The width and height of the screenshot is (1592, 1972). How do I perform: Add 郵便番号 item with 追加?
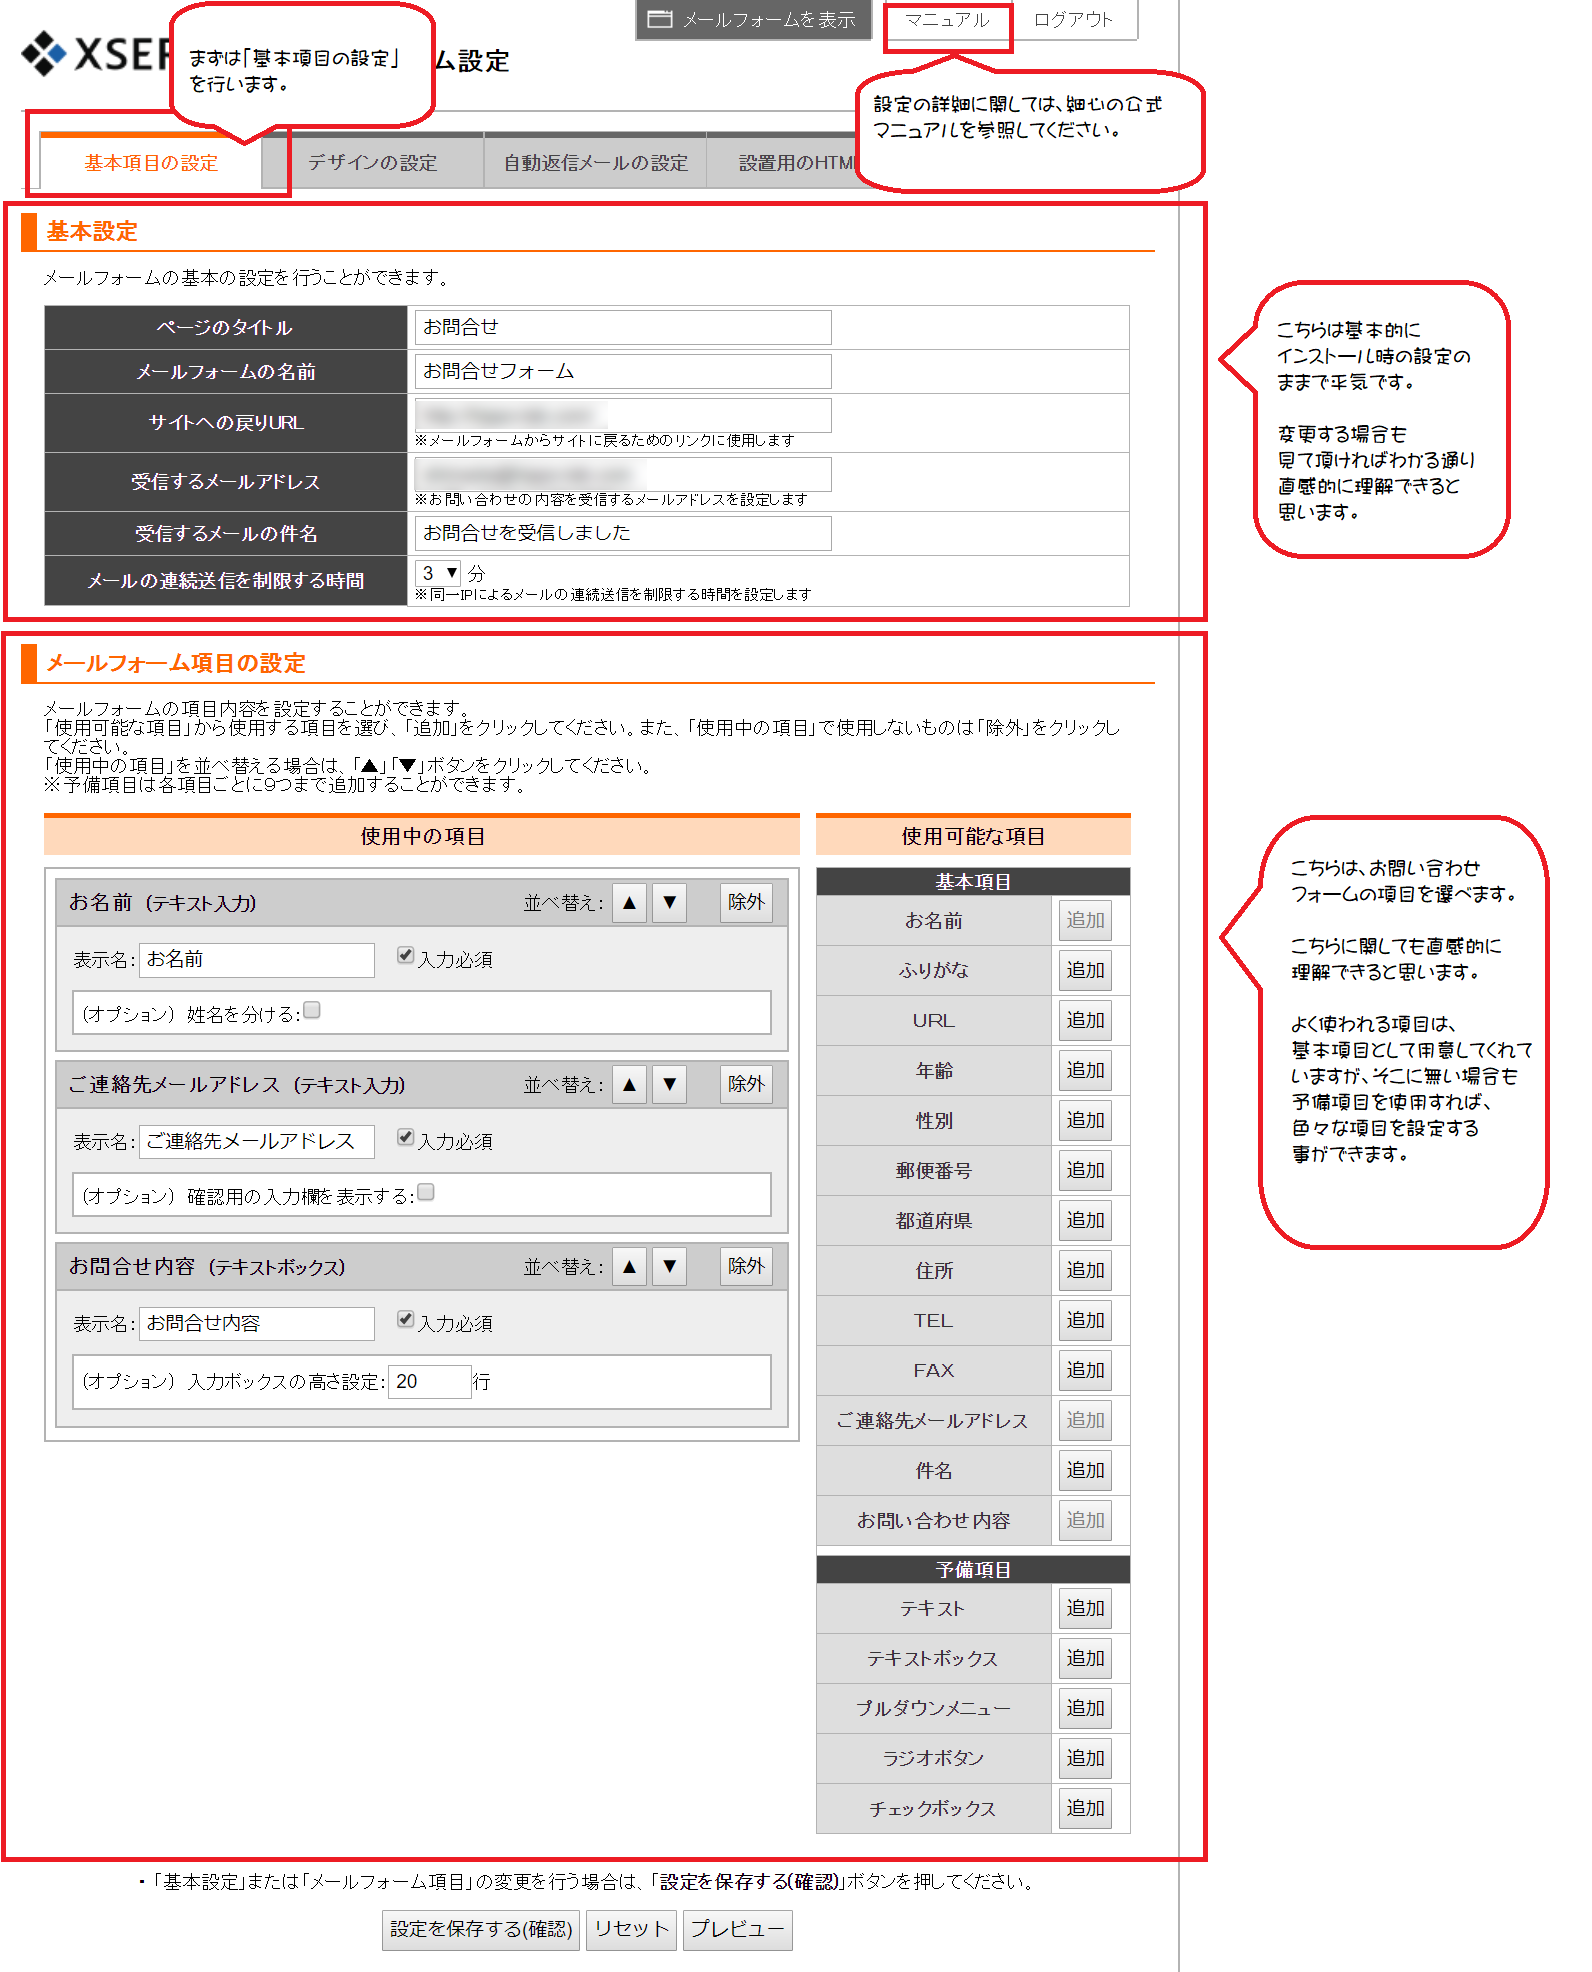pos(1085,1170)
